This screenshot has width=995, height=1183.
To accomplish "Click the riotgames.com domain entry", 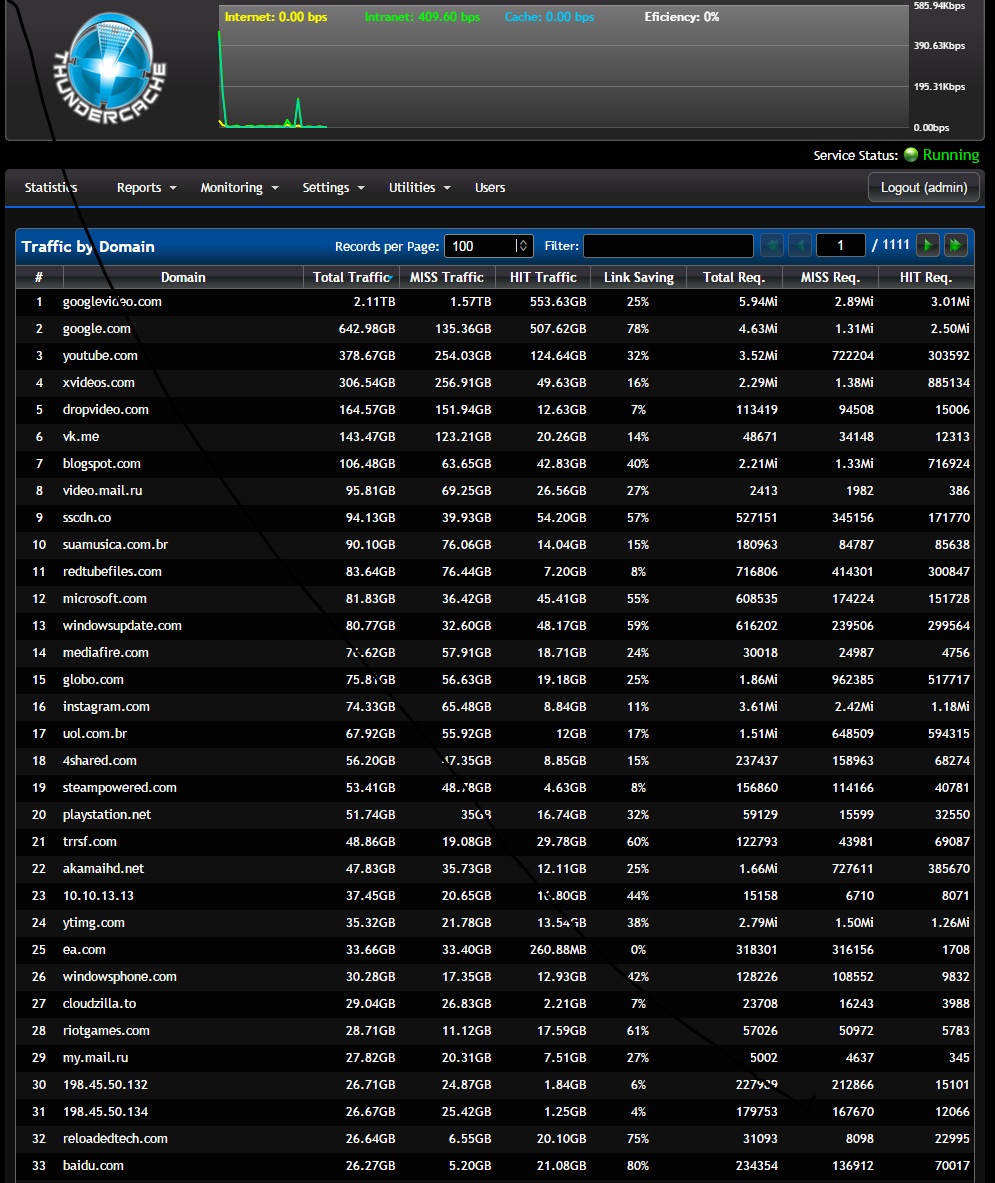I will [106, 1031].
